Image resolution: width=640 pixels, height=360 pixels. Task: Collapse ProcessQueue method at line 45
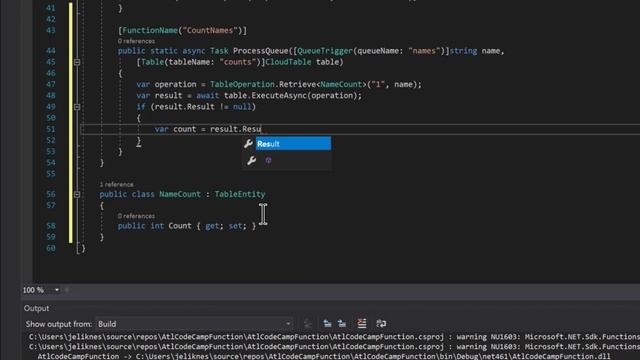coord(77,62)
